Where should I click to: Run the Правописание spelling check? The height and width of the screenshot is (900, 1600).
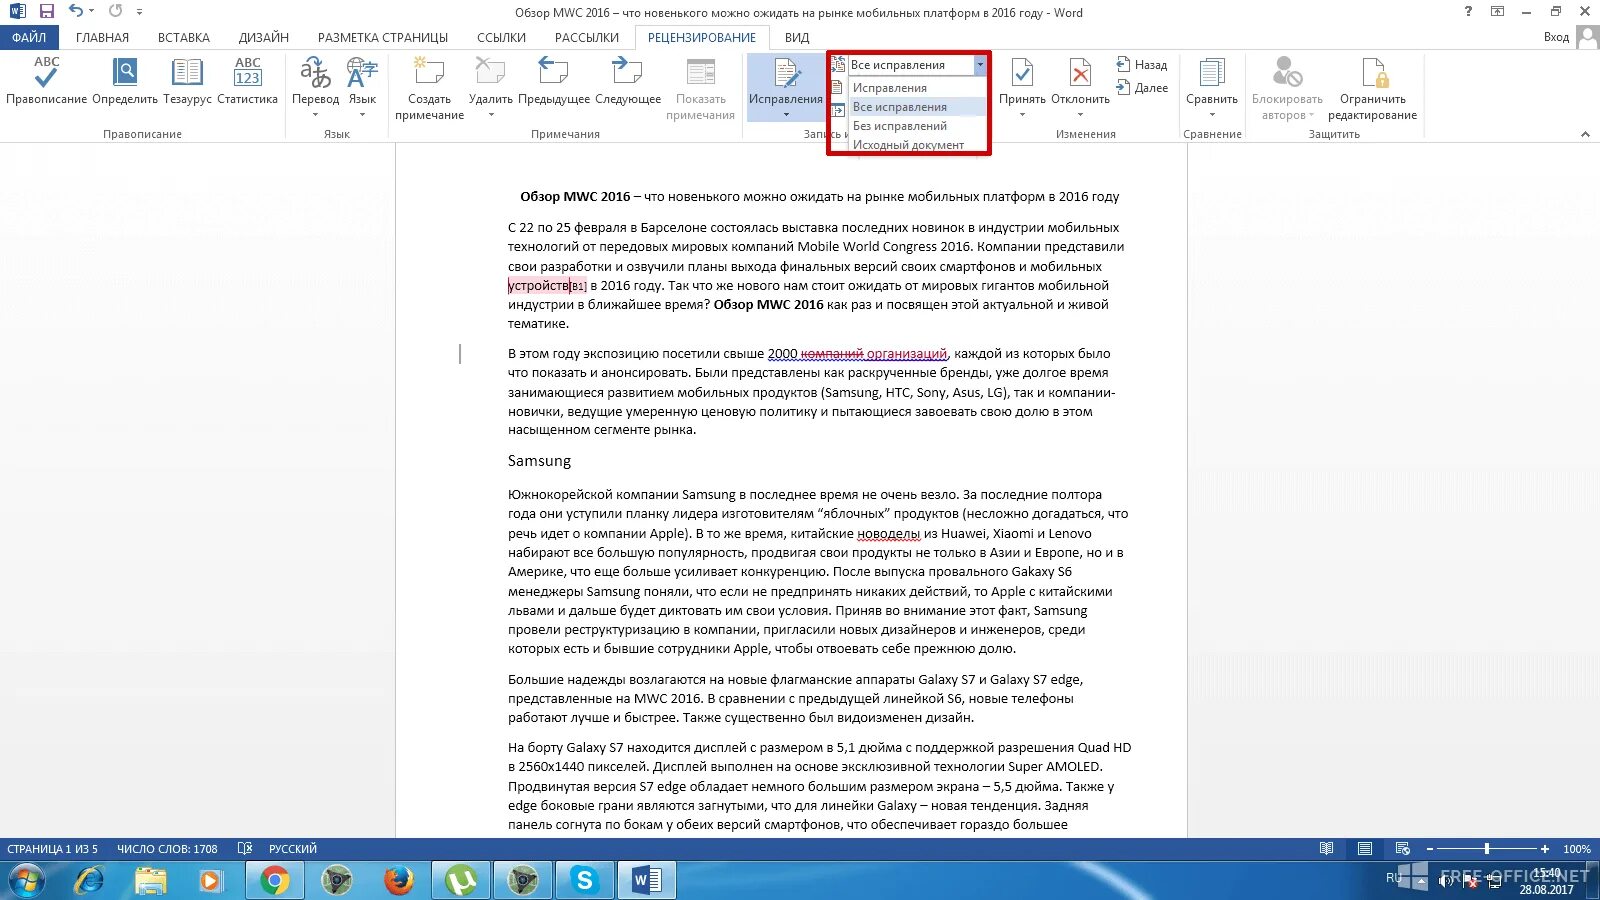click(x=46, y=80)
